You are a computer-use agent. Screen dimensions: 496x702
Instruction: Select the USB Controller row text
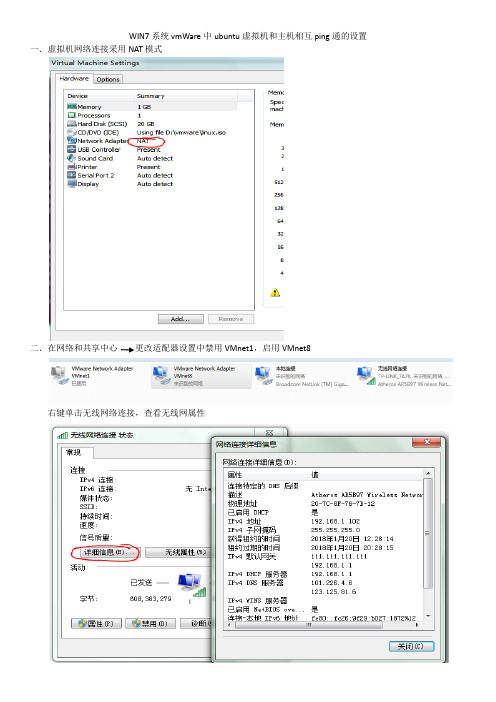coord(98,150)
